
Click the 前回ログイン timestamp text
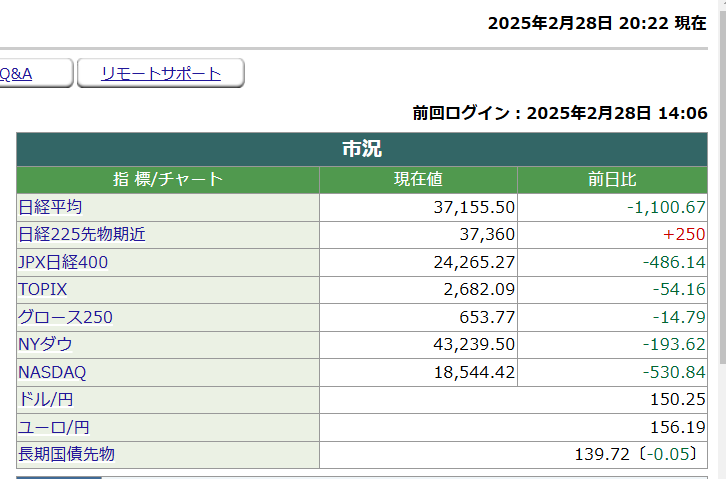coord(560,113)
